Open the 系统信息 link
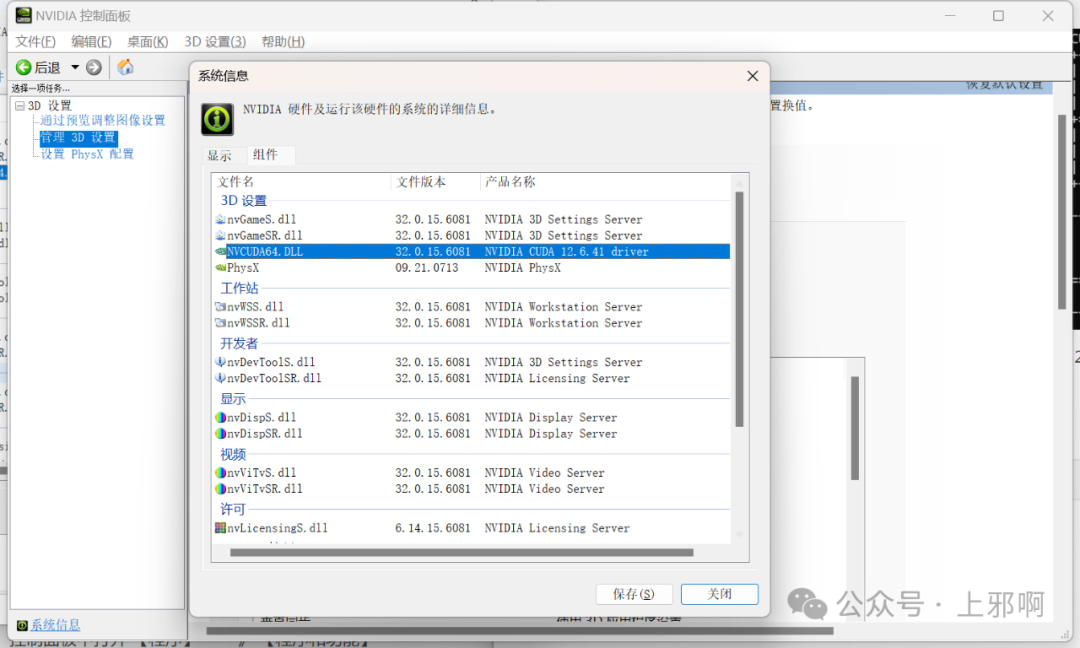 [55, 625]
